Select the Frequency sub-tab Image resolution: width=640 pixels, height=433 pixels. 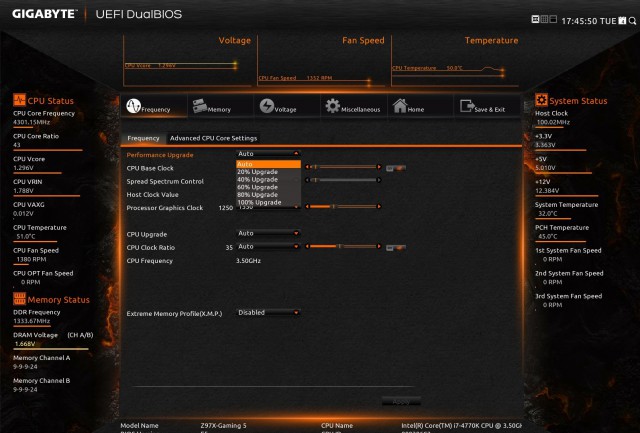[143, 138]
